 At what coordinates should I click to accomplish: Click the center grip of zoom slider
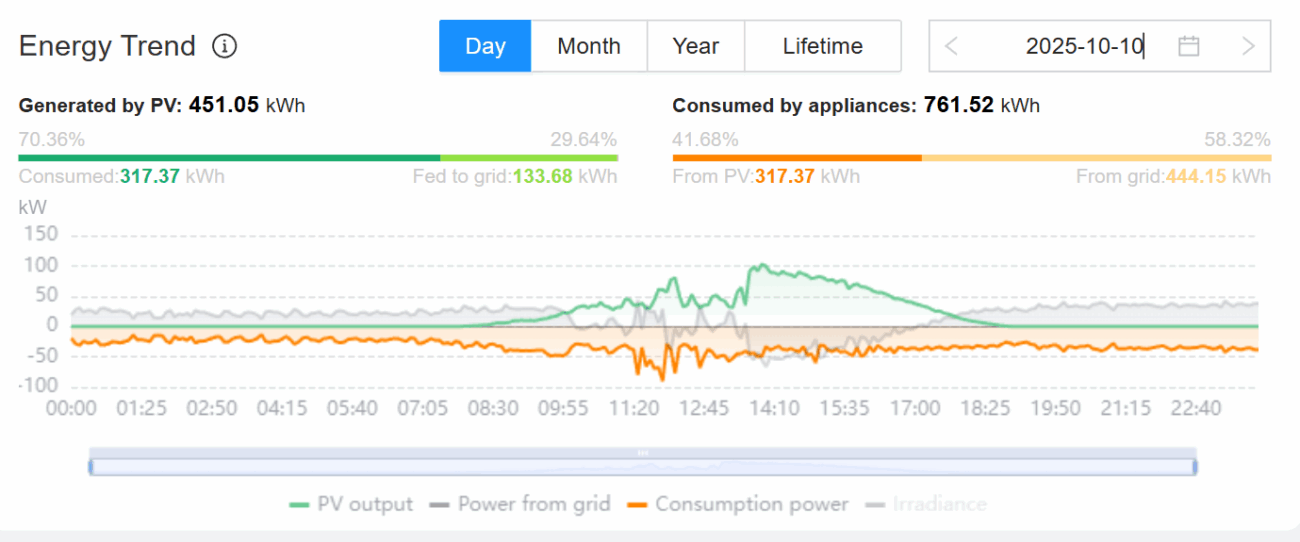click(x=643, y=453)
